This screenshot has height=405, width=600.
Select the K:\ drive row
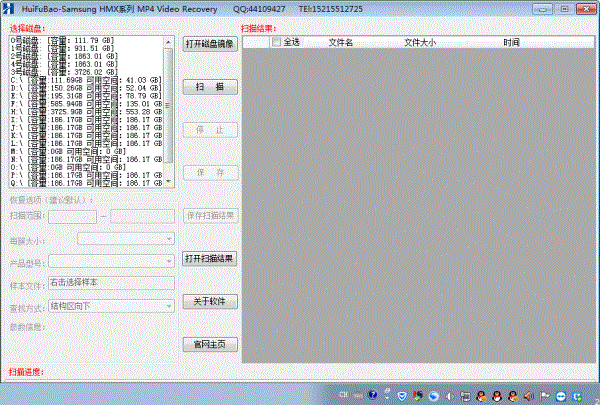click(x=87, y=136)
